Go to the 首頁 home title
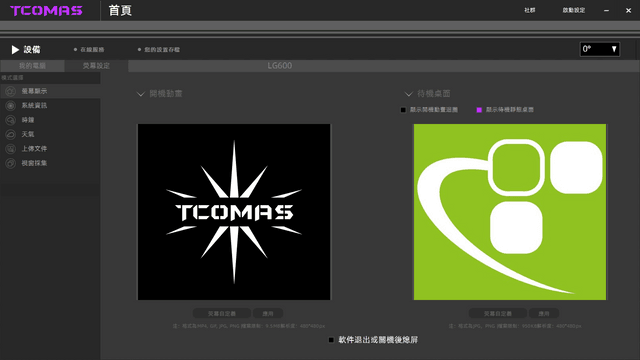This screenshot has height=360, width=640. coord(120,11)
